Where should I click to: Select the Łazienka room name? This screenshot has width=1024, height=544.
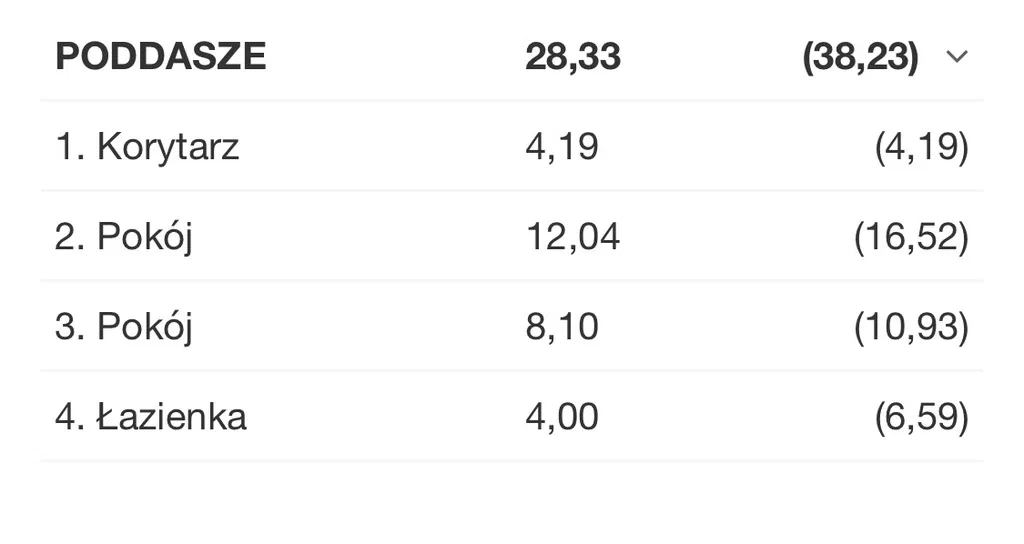click(172, 417)
